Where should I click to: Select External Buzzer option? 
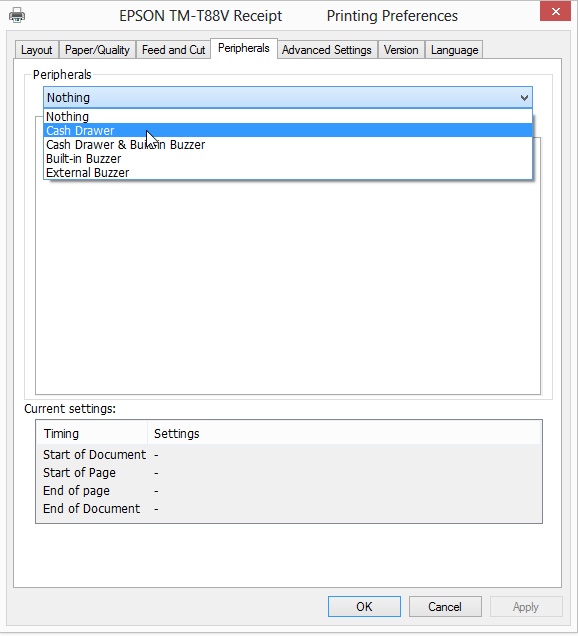[288, 173]
